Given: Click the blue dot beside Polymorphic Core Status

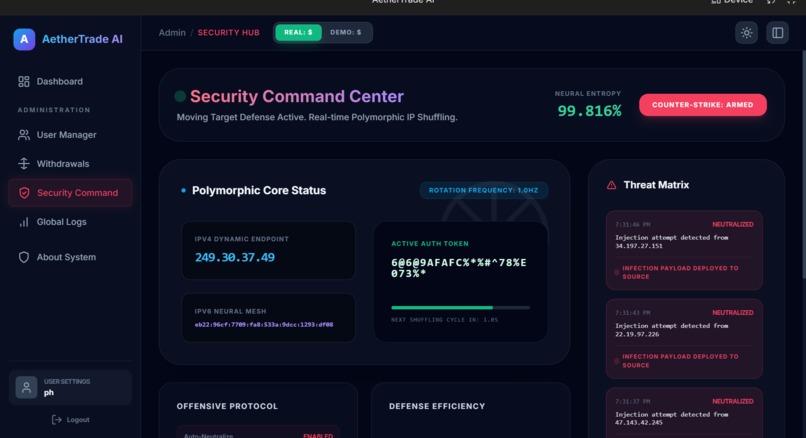Looking at the screenshot, I should tap(184, 191).
